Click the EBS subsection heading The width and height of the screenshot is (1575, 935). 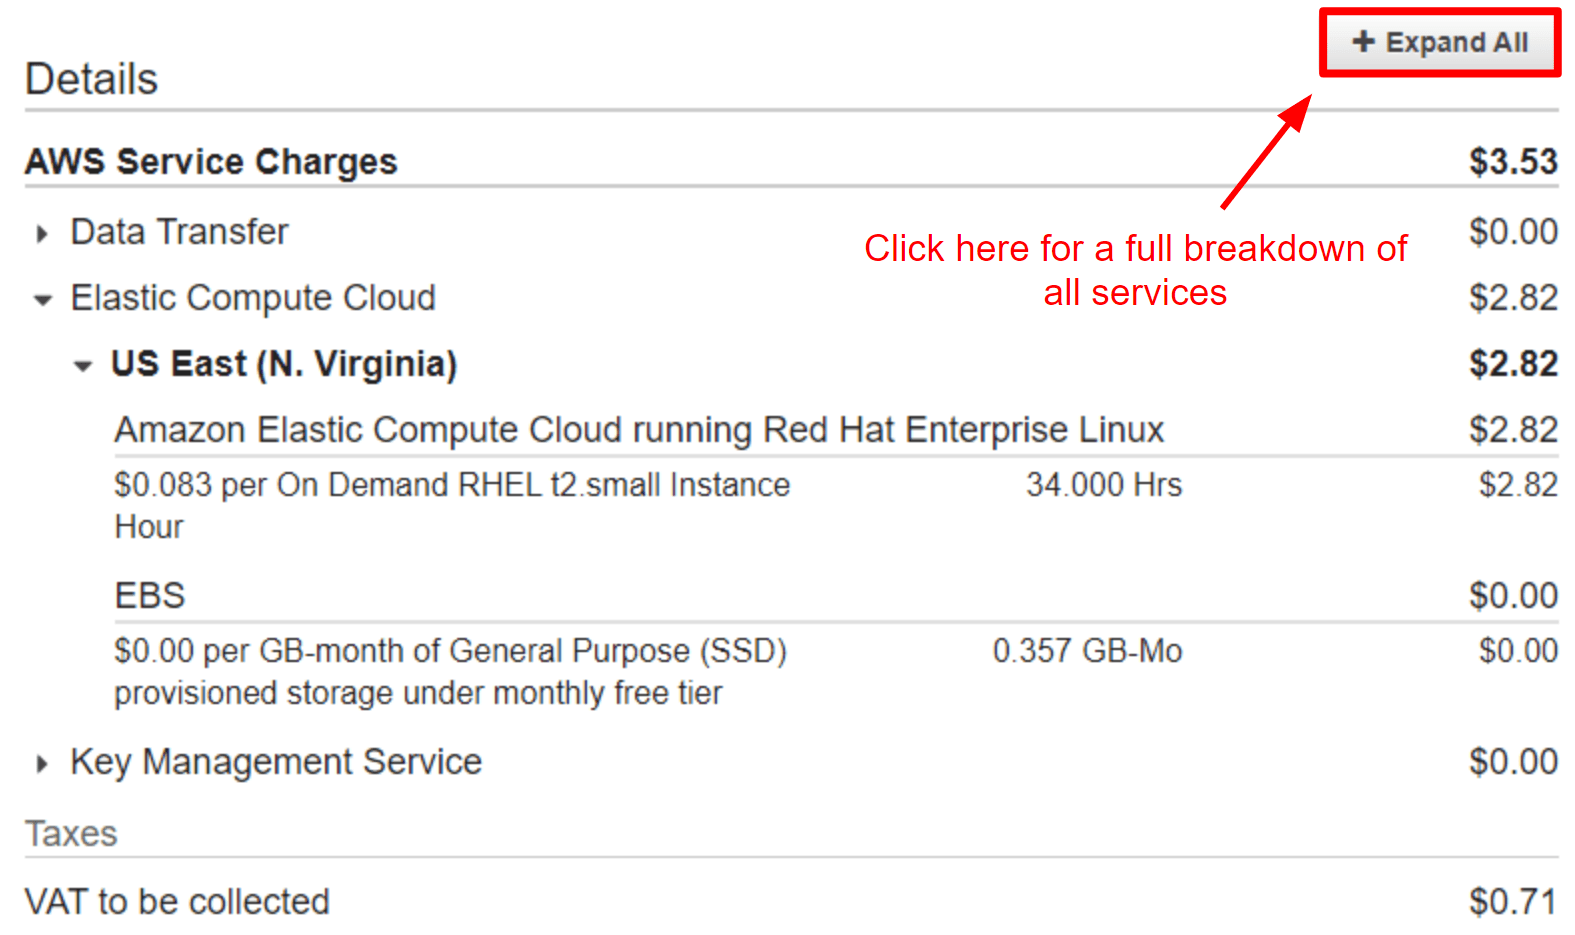[x=150, y=596]
